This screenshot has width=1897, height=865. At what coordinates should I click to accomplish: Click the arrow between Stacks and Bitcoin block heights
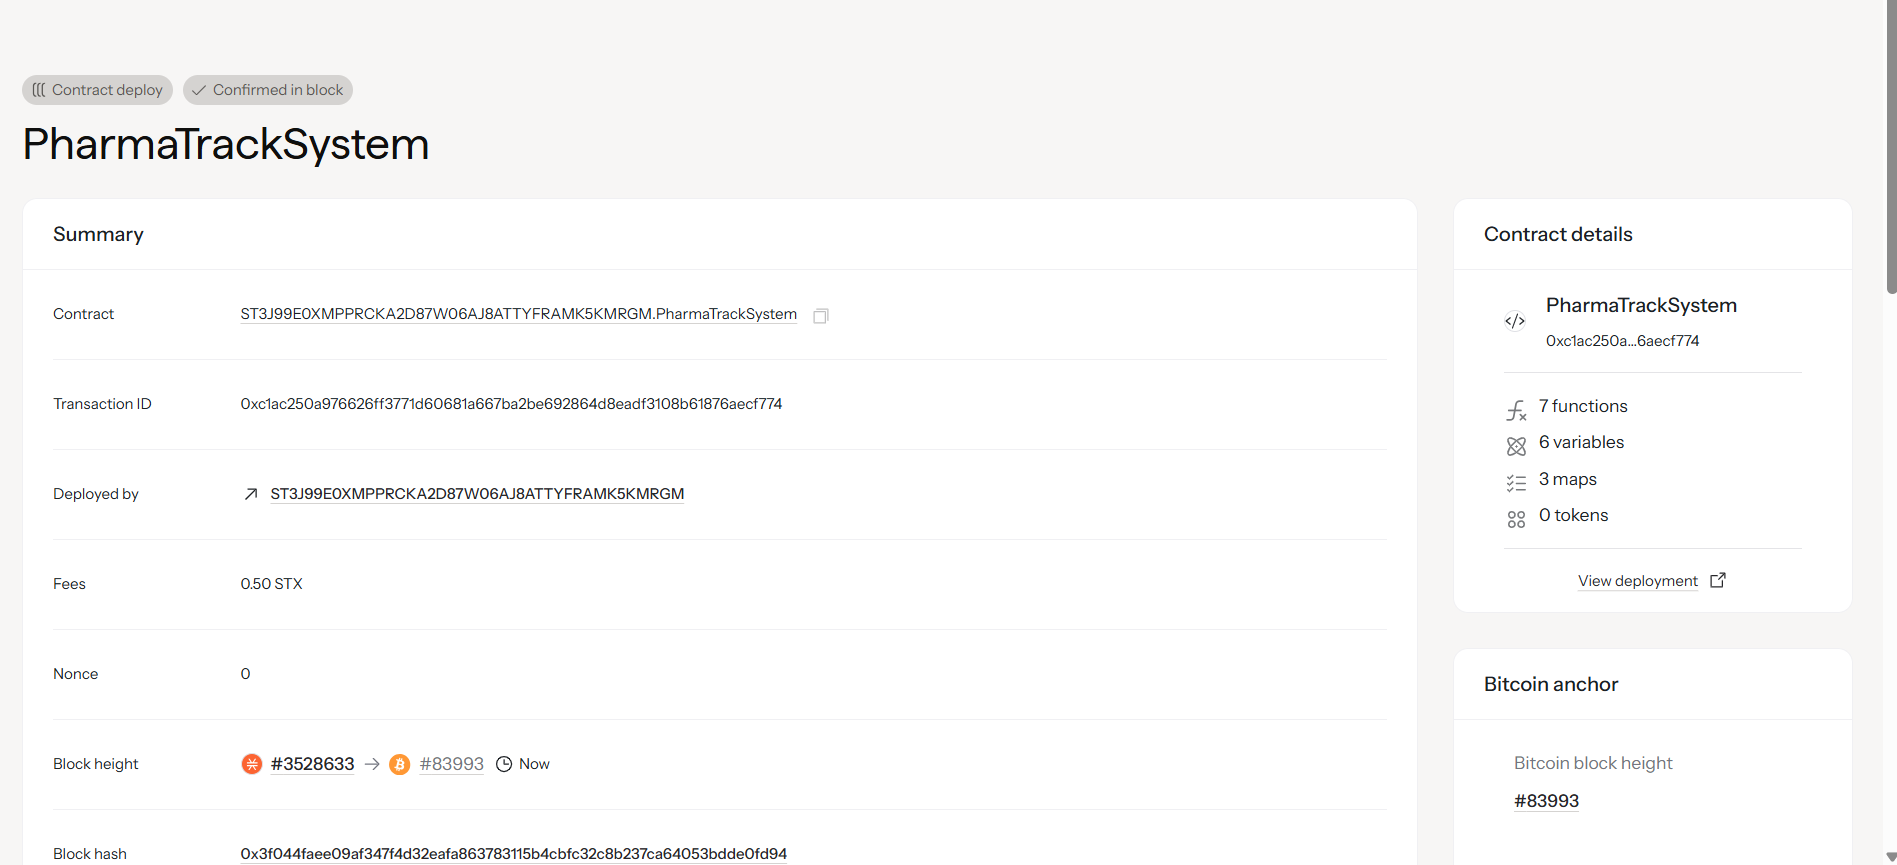tap(372, 764)
